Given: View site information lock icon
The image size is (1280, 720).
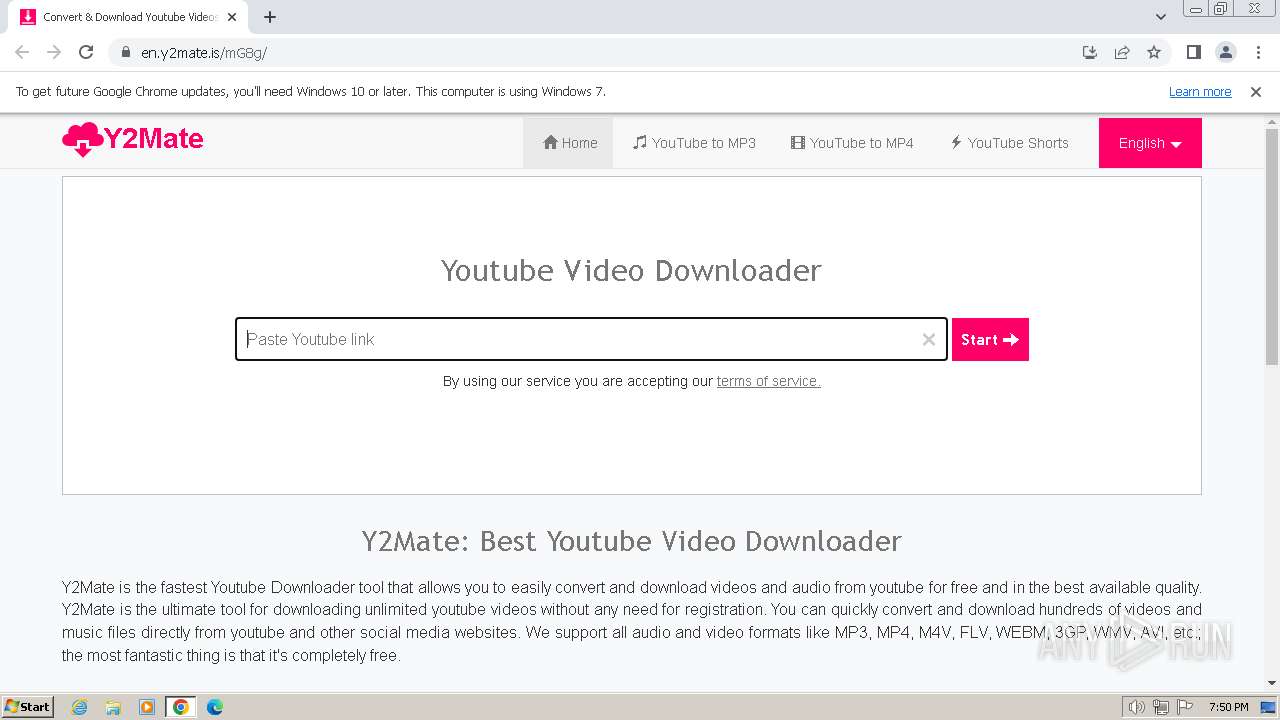Looking at the screenshot, I should pos(125,52).
